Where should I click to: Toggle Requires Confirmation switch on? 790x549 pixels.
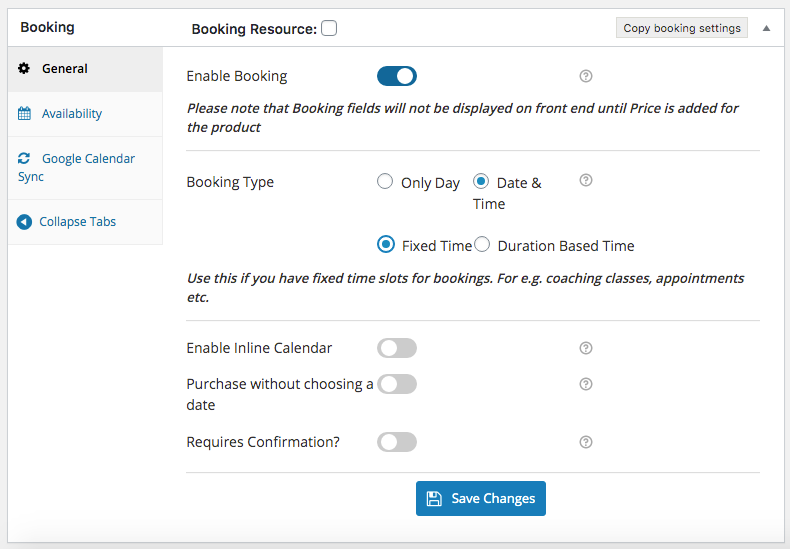(397, 442)
